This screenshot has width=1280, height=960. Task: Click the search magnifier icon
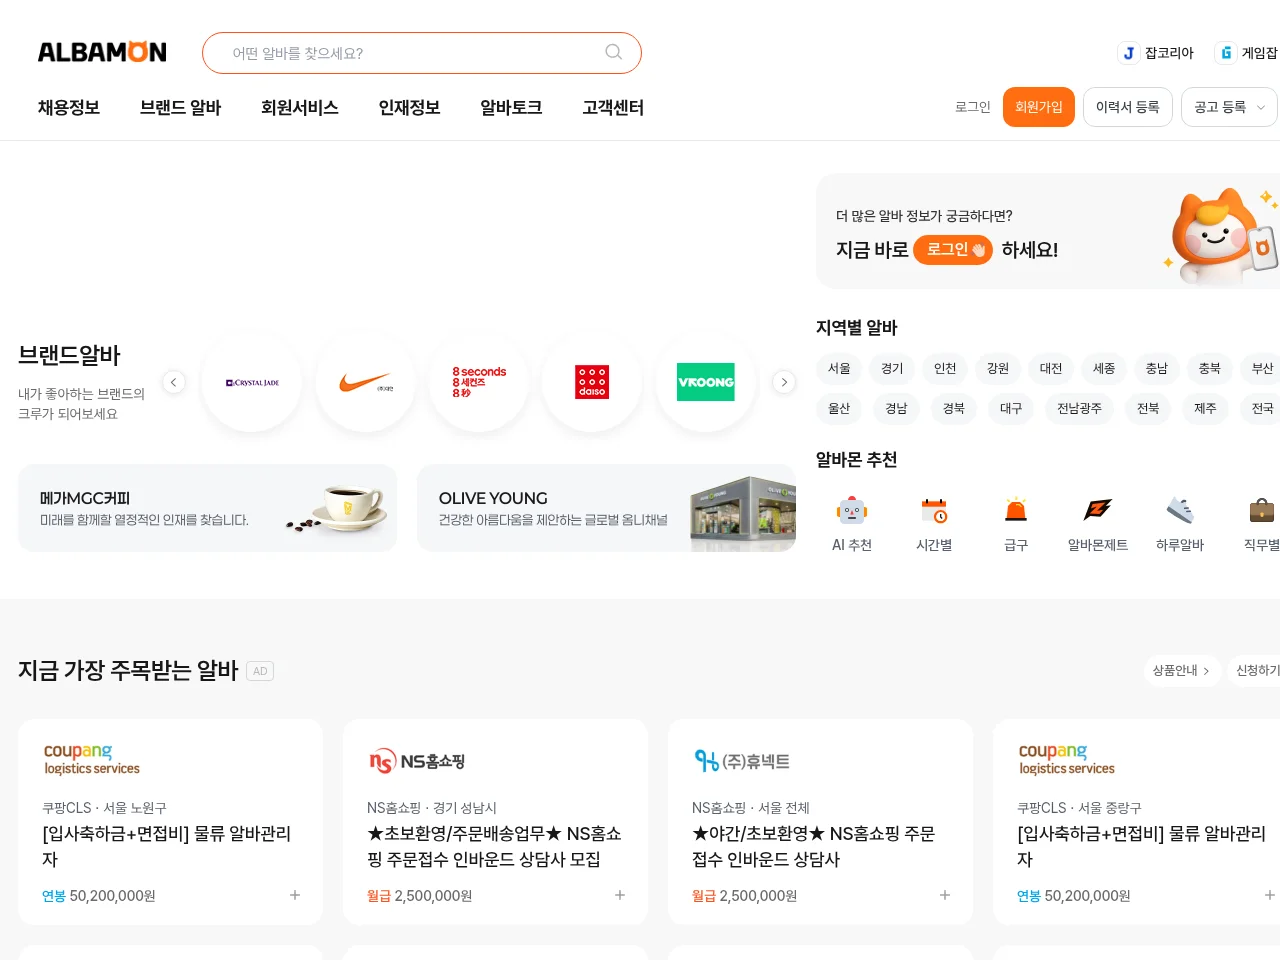click(x=614, y=52)
